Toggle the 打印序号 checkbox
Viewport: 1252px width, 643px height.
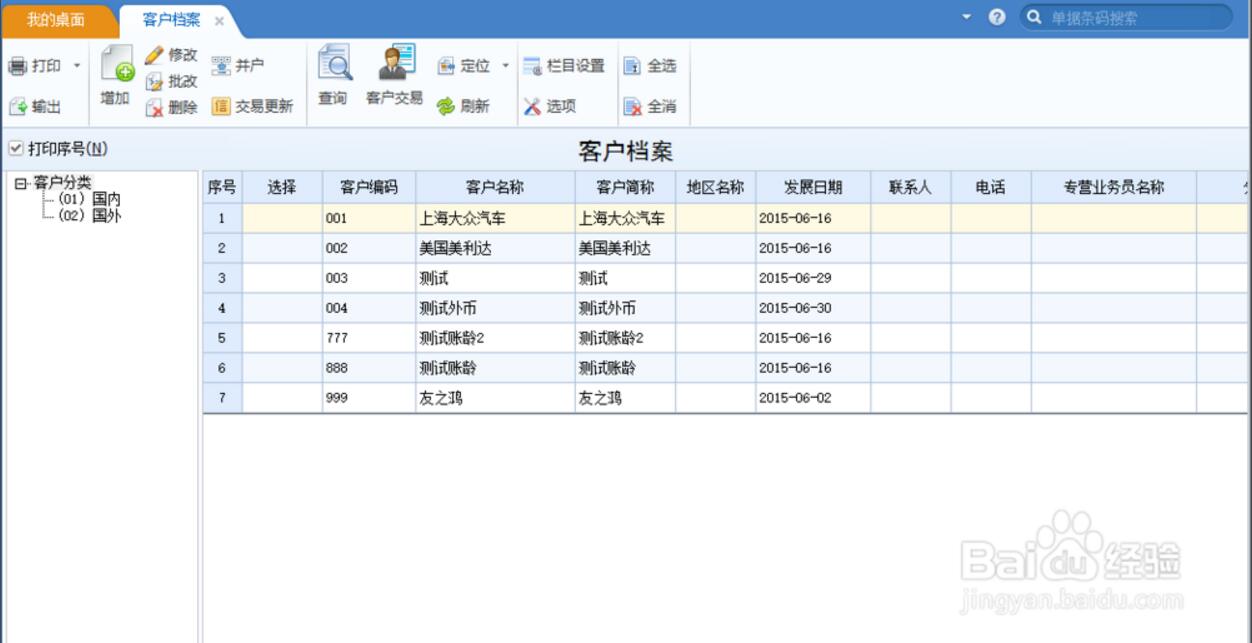point(16,149)
